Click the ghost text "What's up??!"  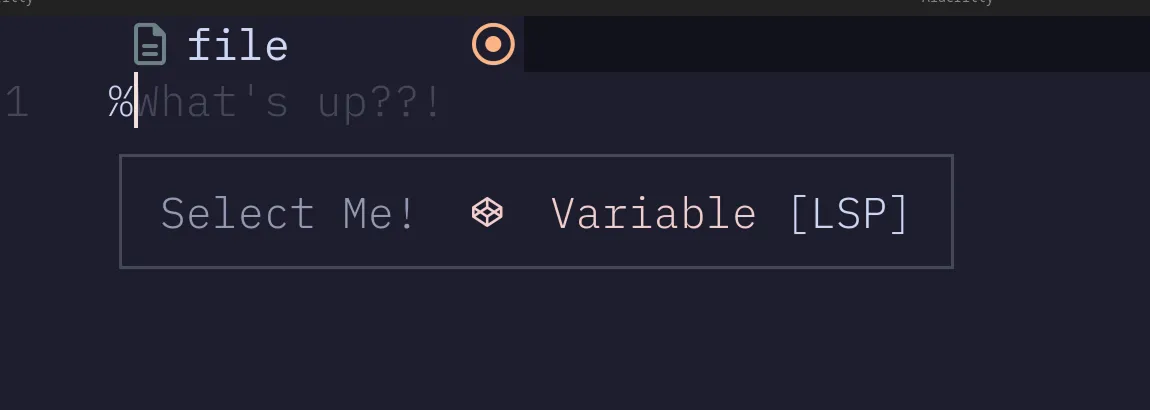tap(290, 103)
